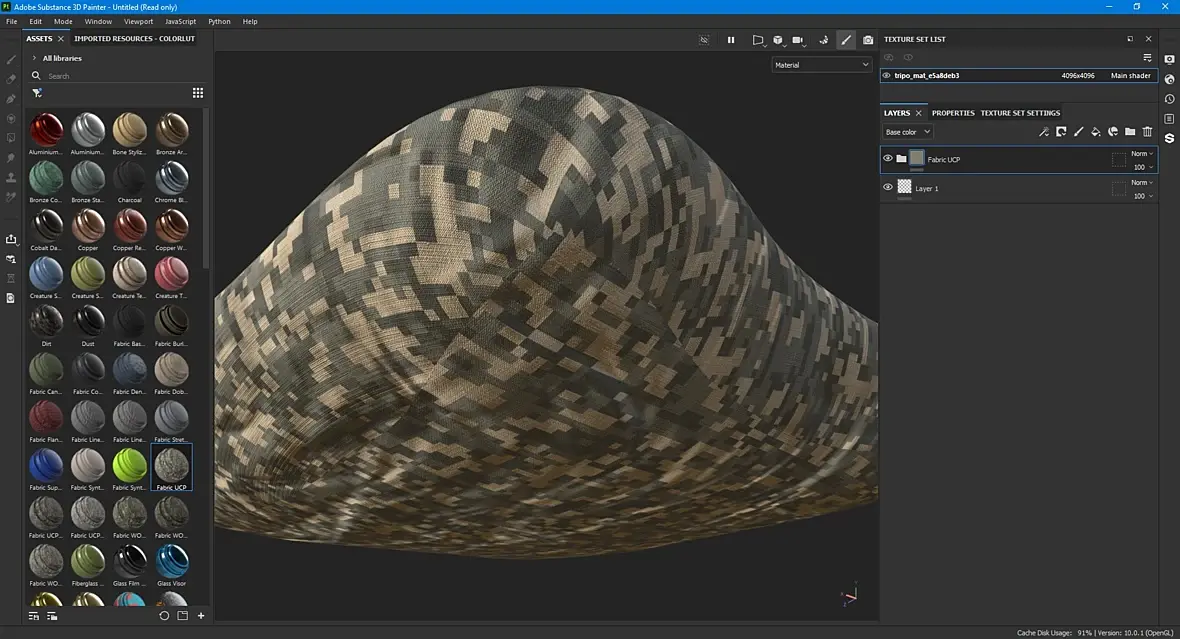
Task: Switch to the Texture Set Settings tab
Action: click(x=1019, y=113)
